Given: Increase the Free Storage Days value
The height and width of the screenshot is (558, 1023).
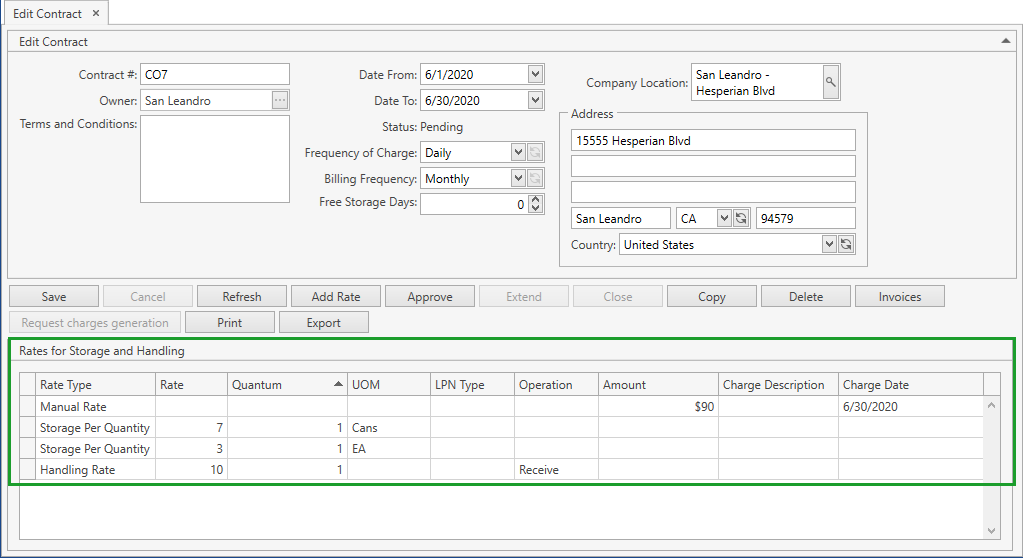Looking at the screenshot, I should (535, 199).
